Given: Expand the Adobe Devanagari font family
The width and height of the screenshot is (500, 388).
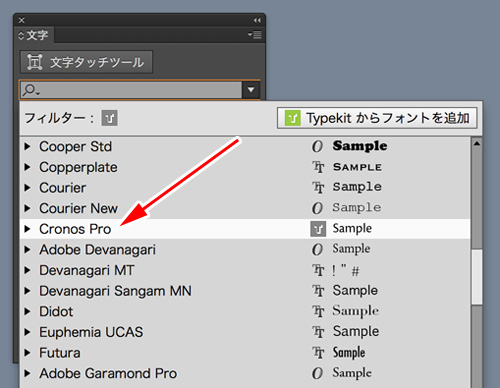Looking at the screenshot, I should point(28,250).
